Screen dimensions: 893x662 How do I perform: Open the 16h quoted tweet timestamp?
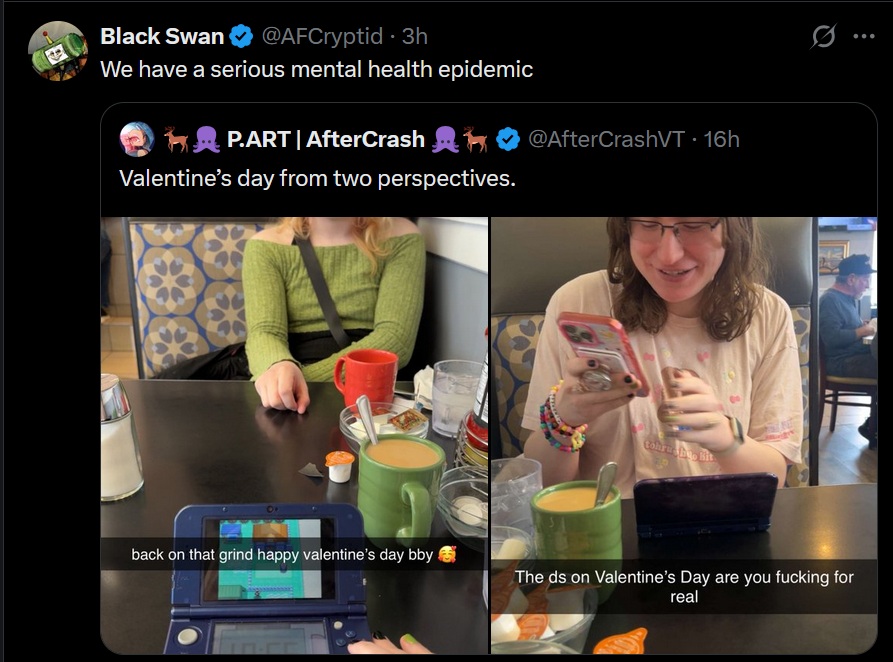coord(722,140)
